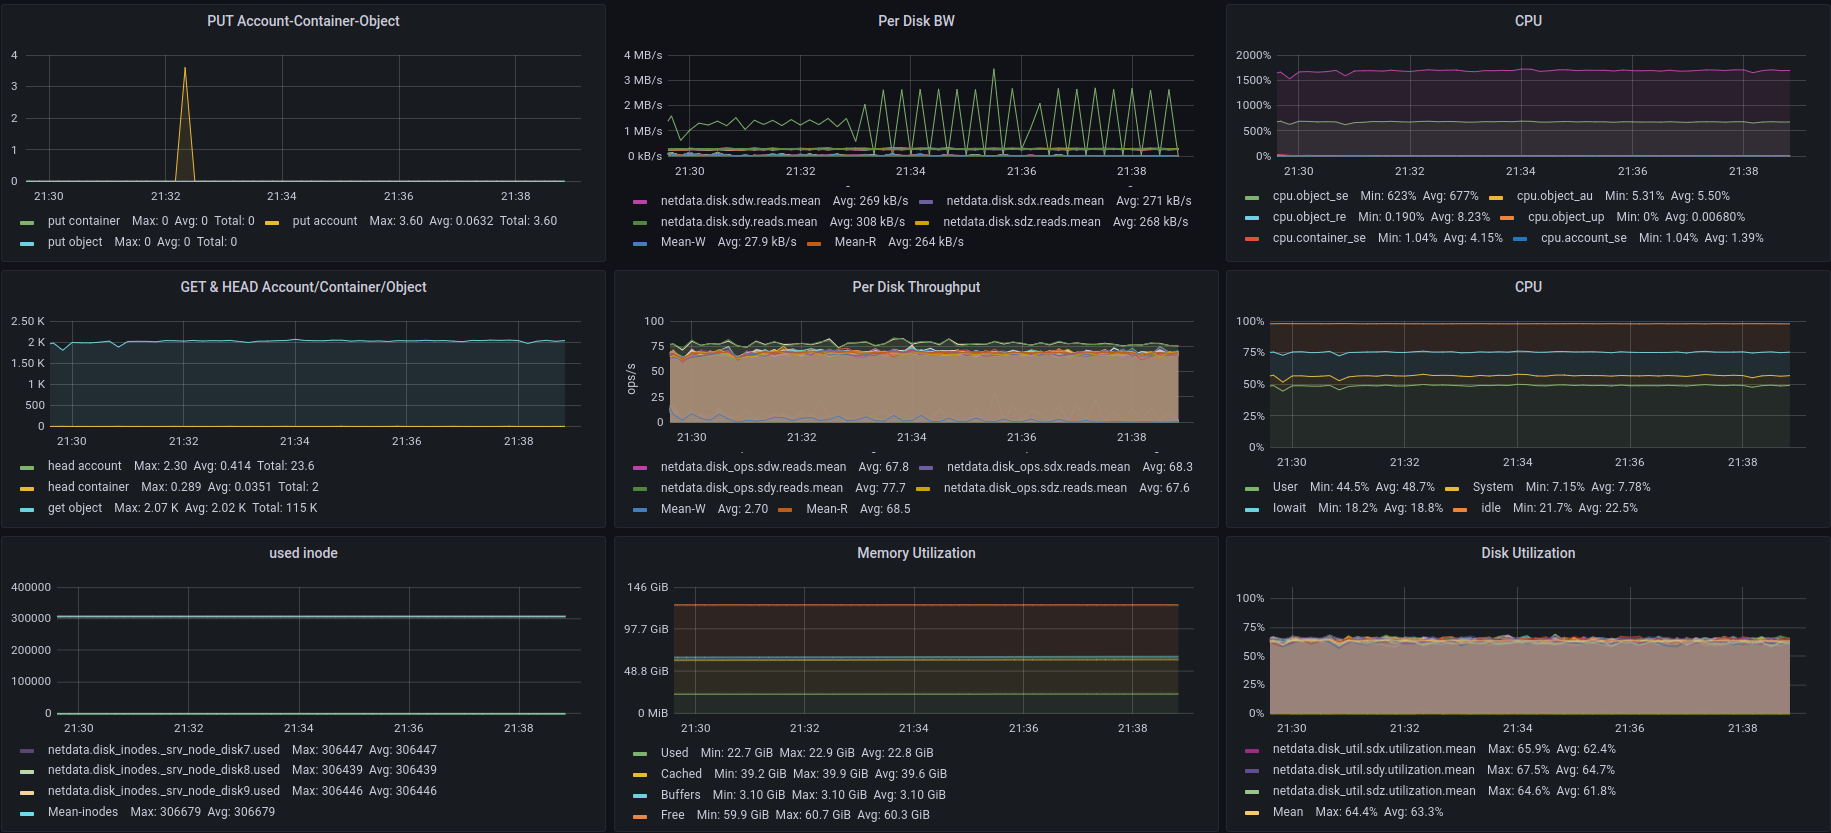Open the Per Disk Throughput panel title
Viewport: 1831px width, 833px height.
tap(915, 287)
